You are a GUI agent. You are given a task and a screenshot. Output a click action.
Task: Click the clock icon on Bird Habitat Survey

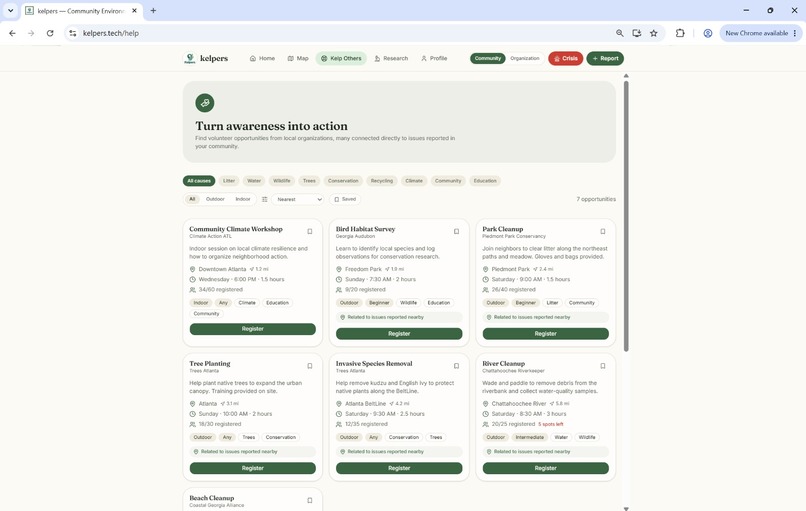[x=339, y=280]
